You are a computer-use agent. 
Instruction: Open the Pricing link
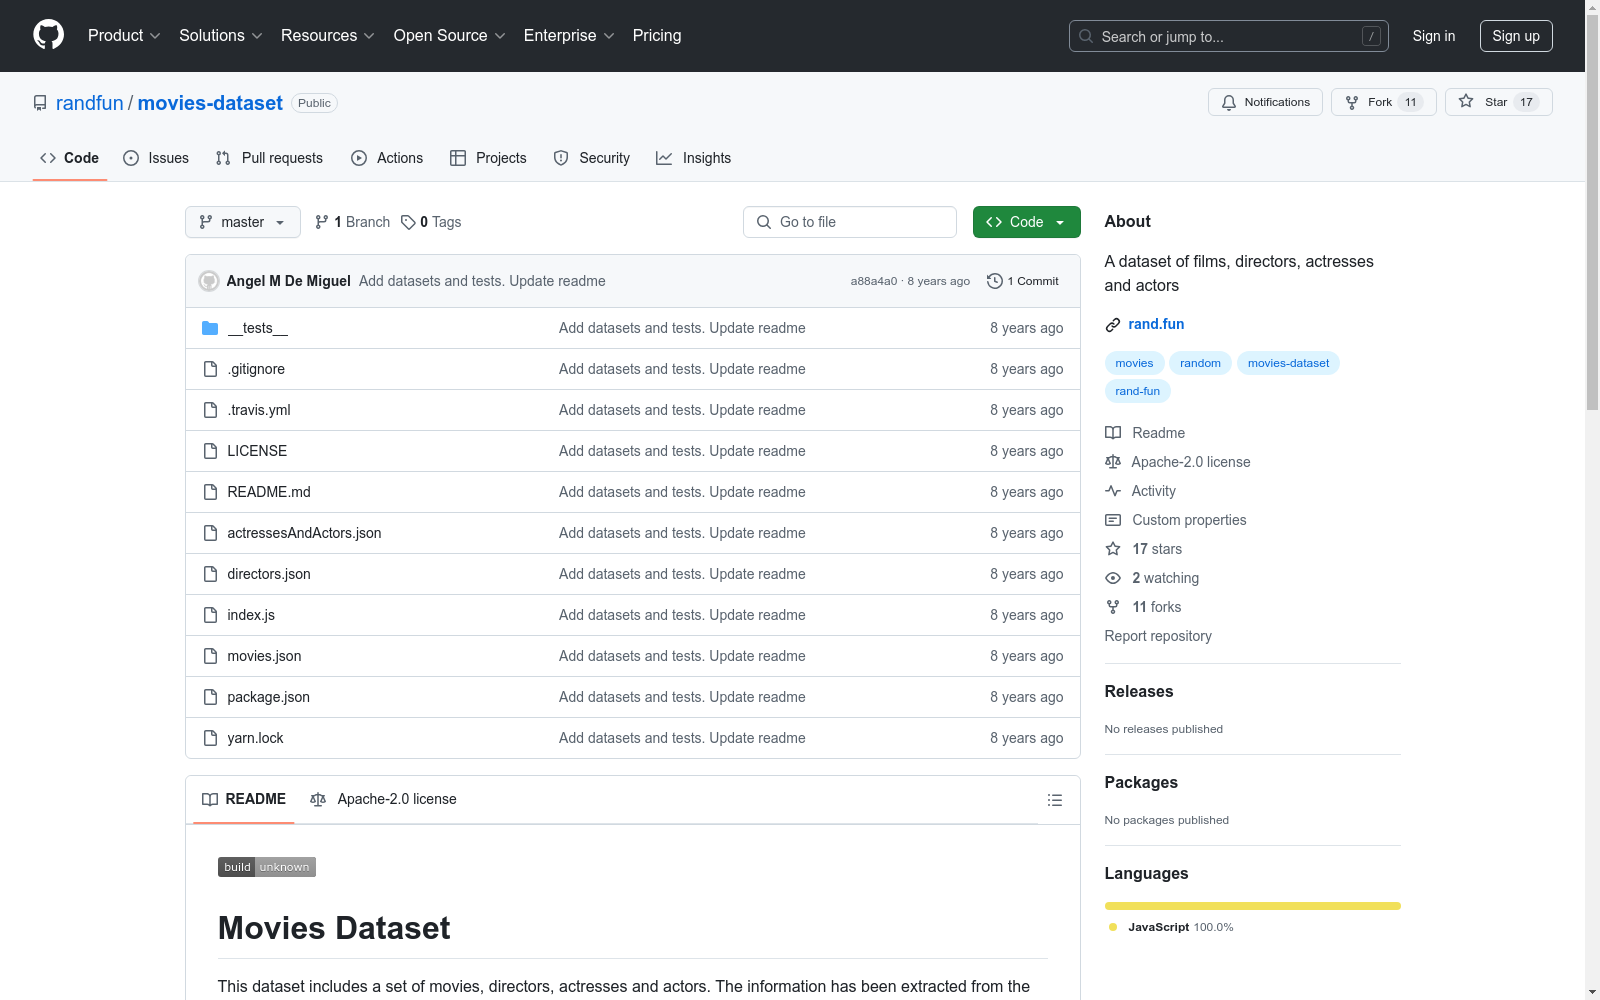pos(657,35)
